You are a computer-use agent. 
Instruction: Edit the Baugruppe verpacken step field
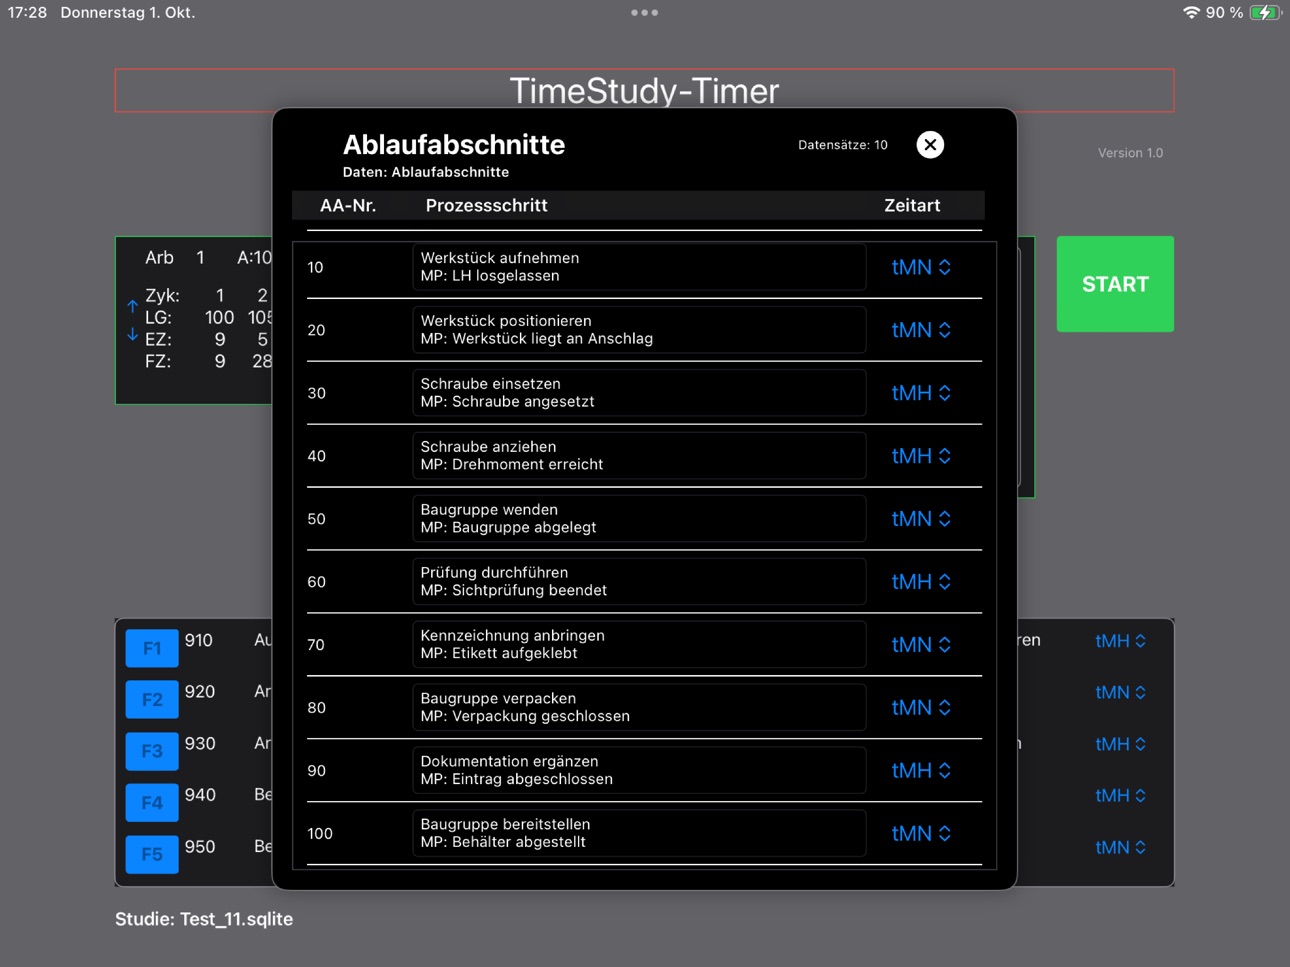tap(639, 708)
